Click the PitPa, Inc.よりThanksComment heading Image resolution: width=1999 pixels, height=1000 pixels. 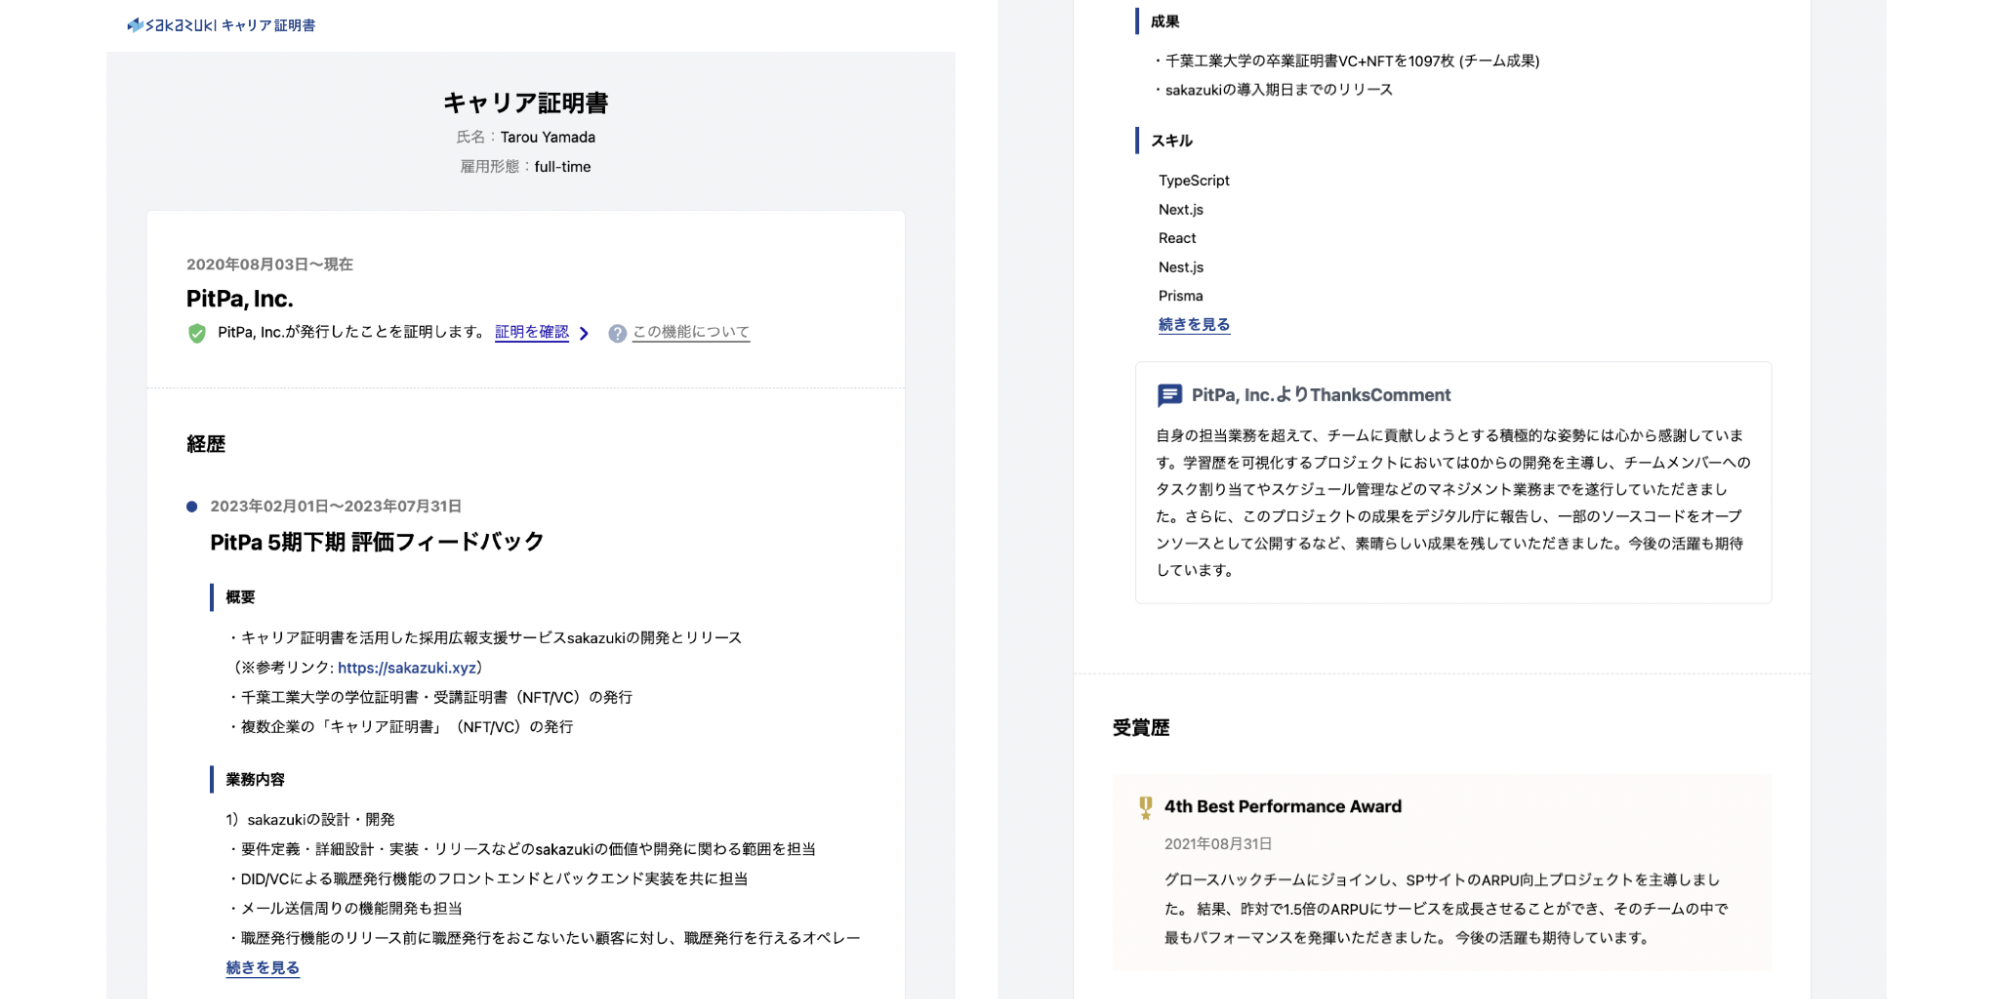point(1321,395)
